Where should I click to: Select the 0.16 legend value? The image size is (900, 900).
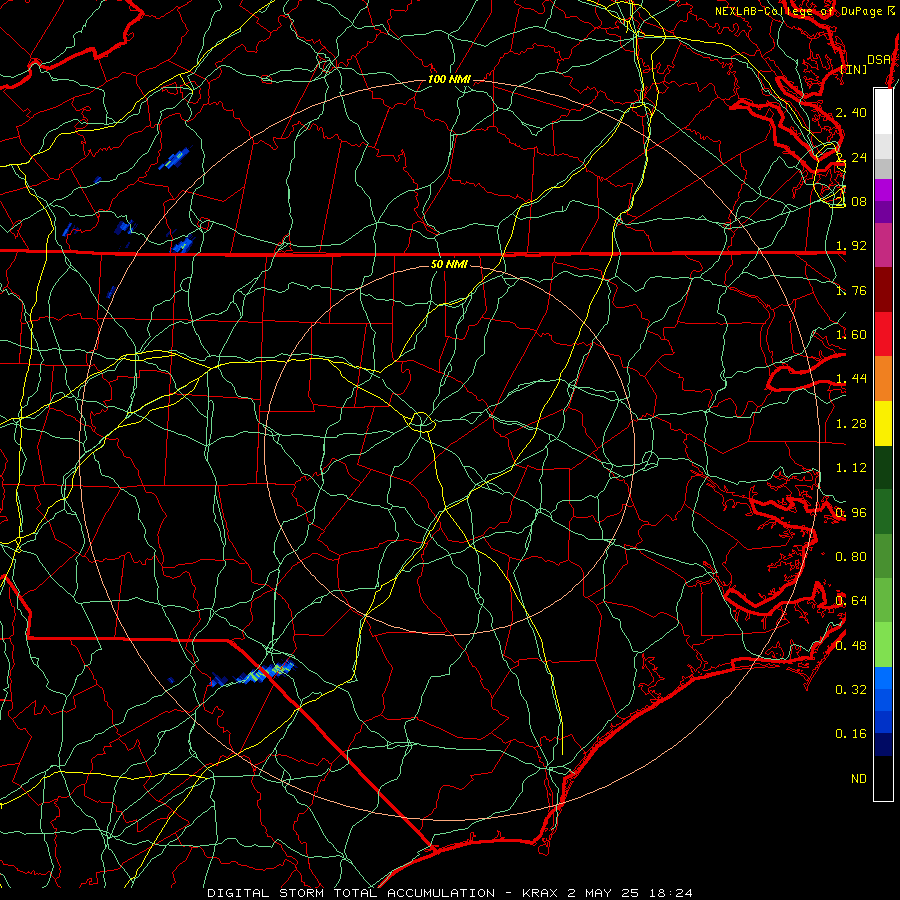pyautogui.click(x=851, y=734)
